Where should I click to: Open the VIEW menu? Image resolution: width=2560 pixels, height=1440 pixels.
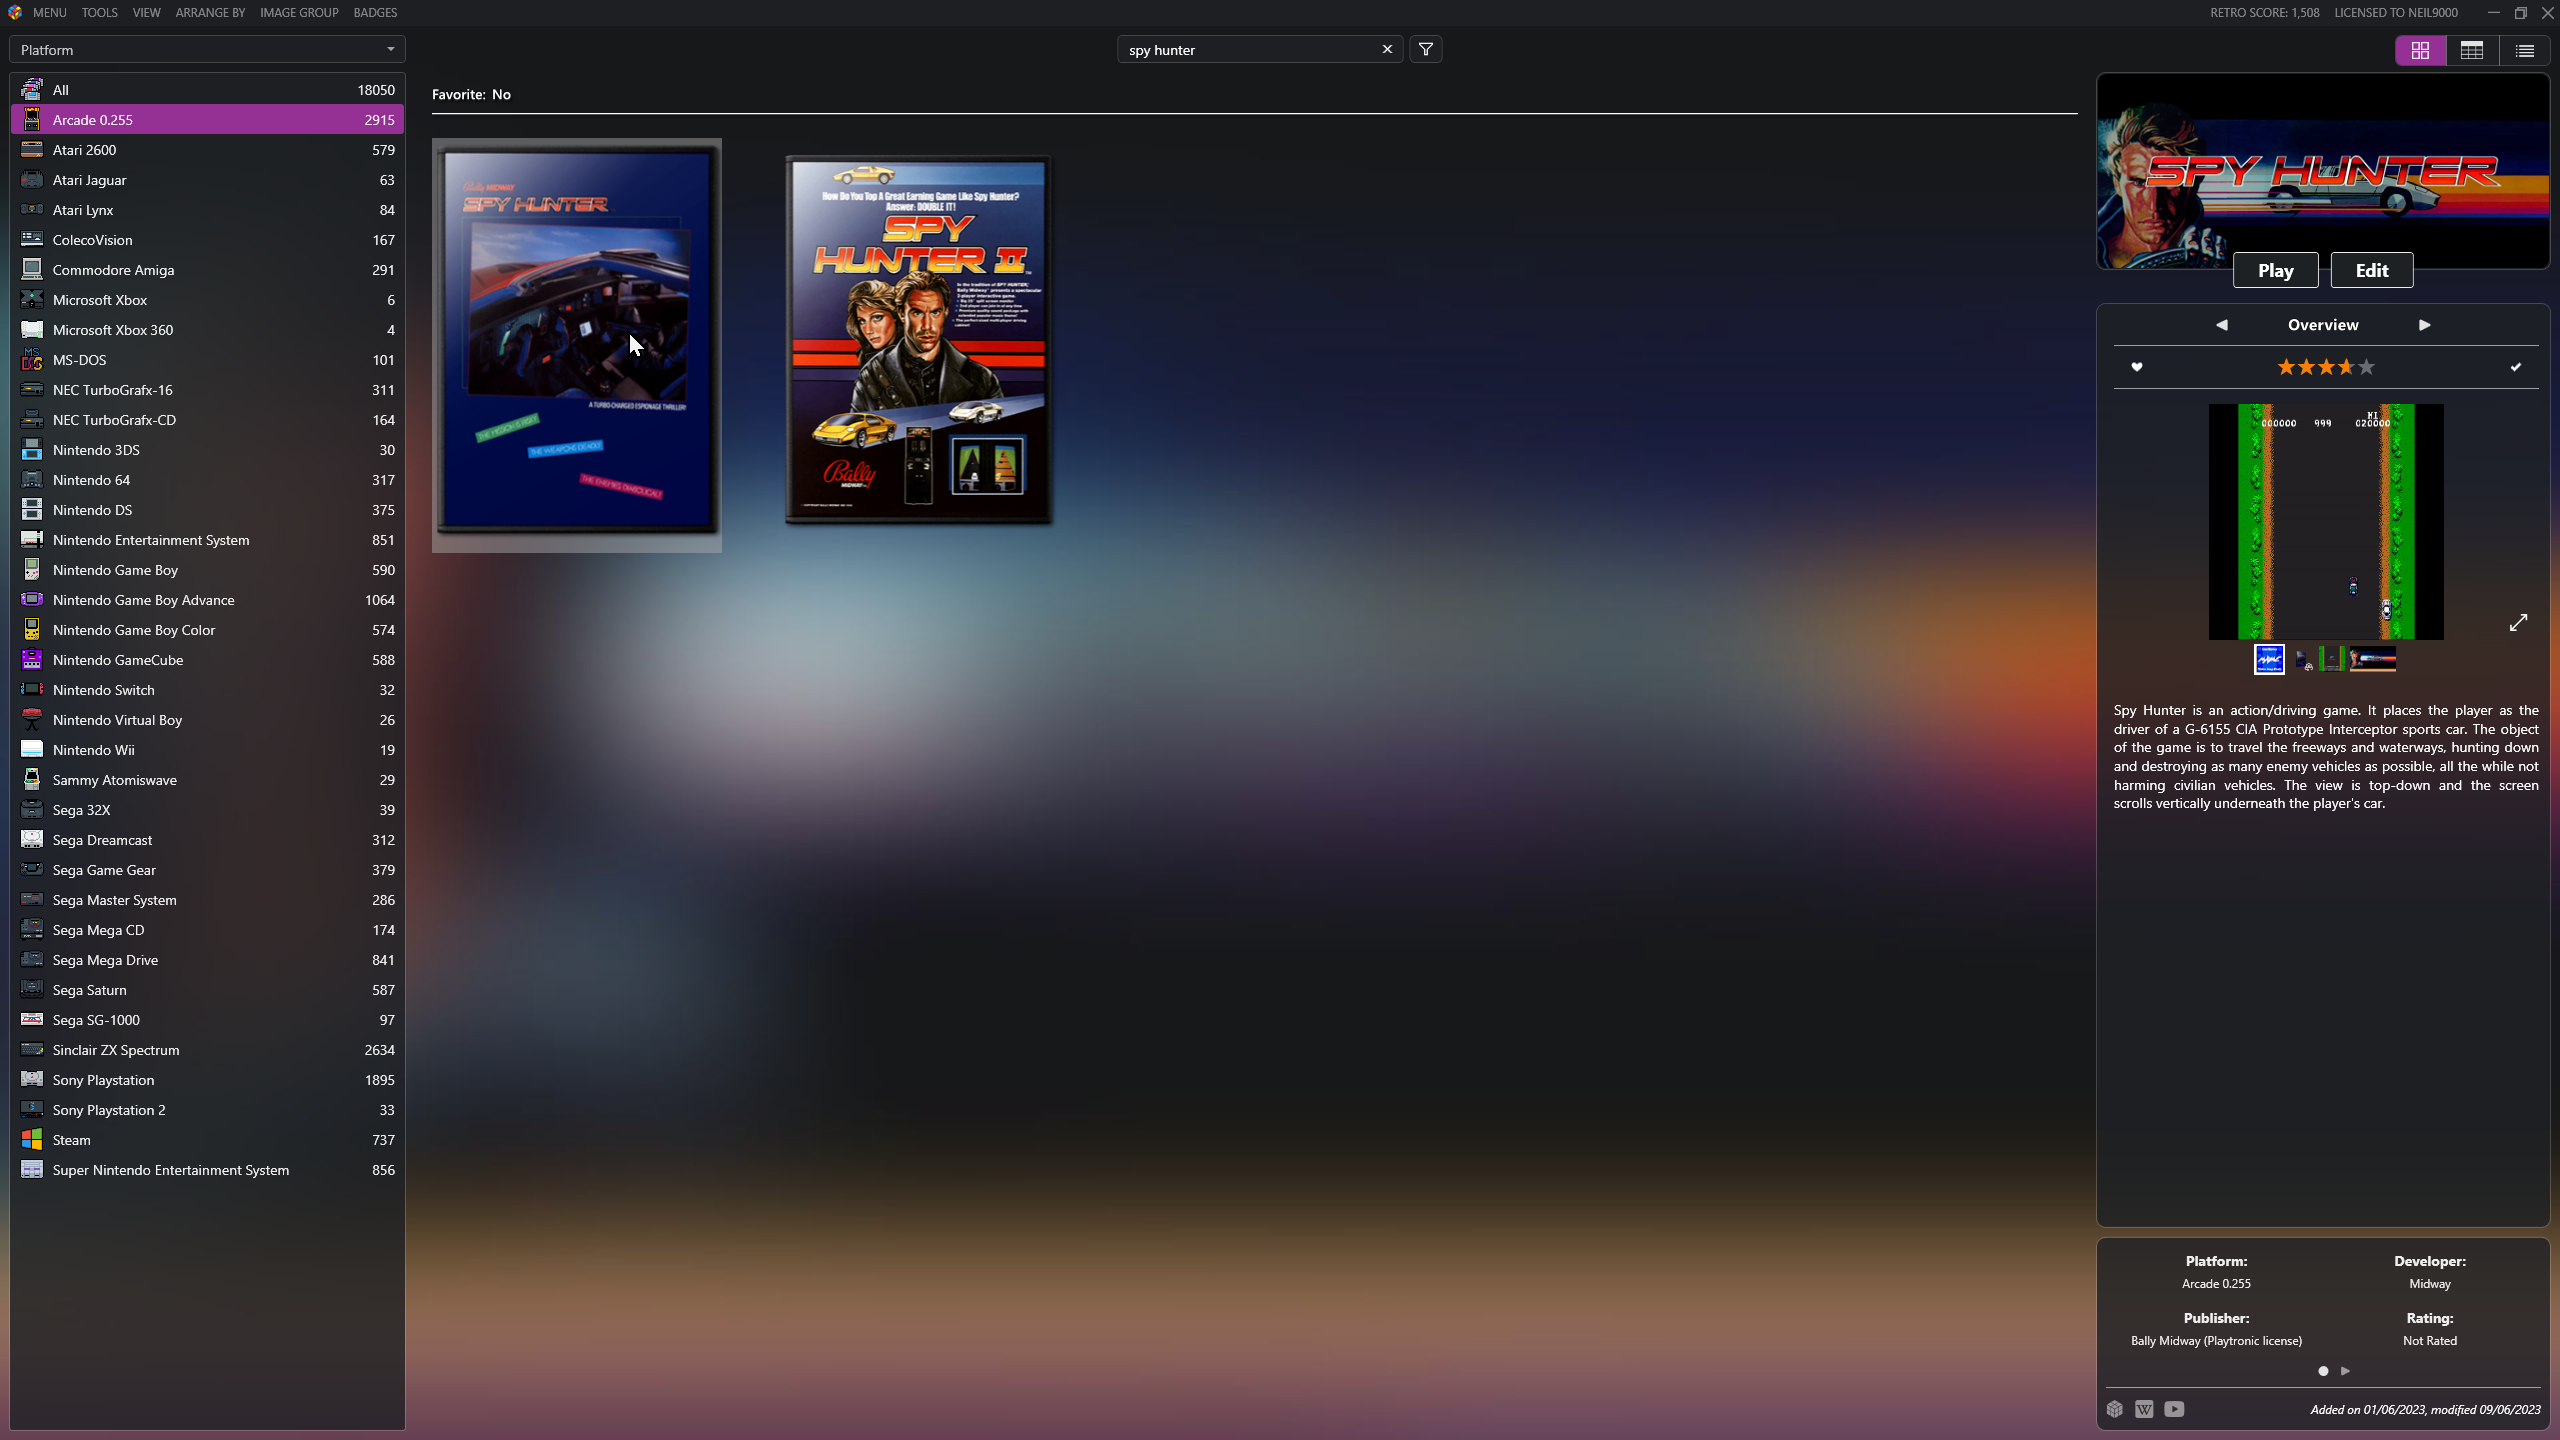click(x=146, y=13)
